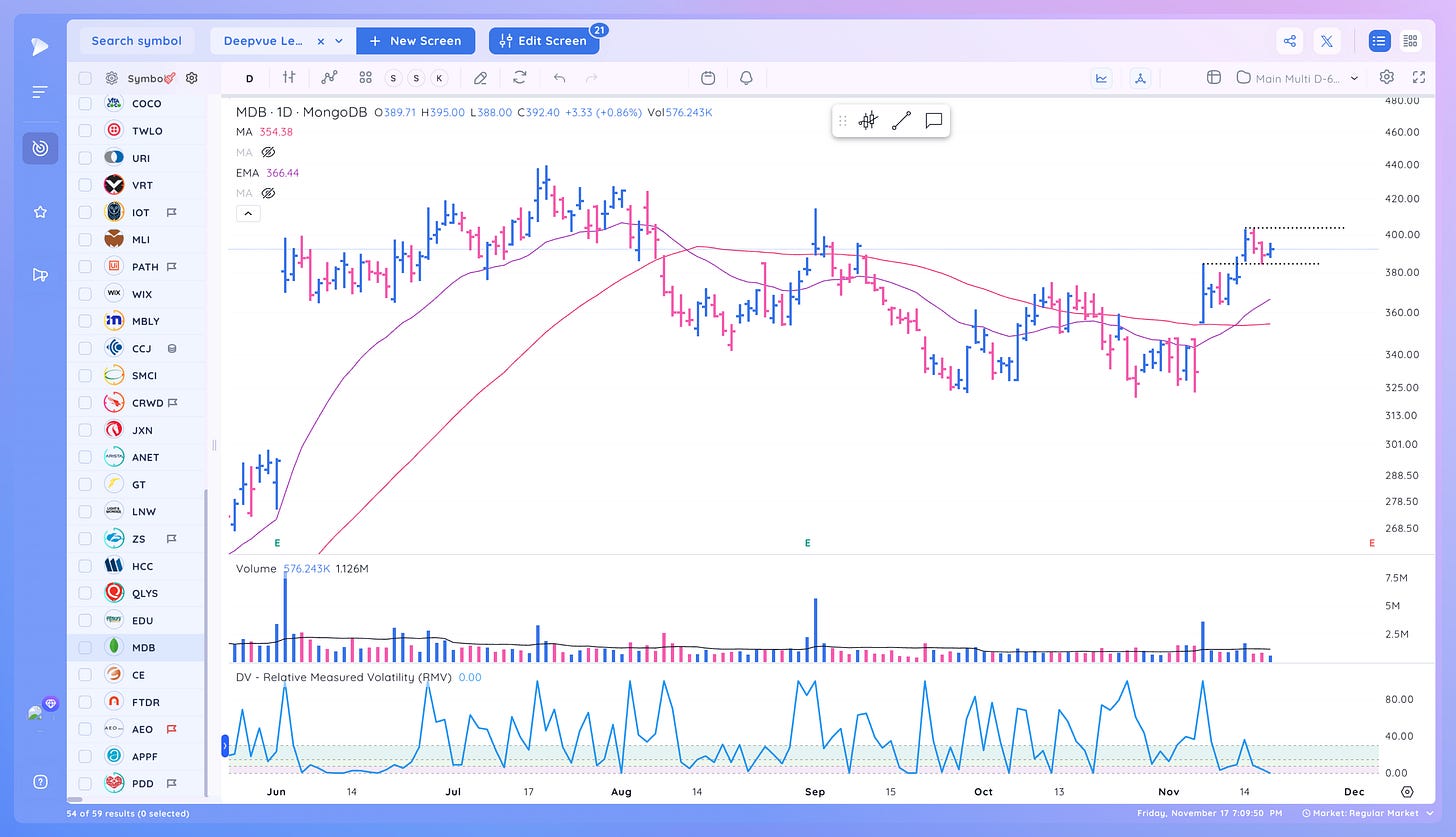This screenshot has width=1456, height=837.
Task: Check the checkbox beside VRT
Action: [85, 185]
